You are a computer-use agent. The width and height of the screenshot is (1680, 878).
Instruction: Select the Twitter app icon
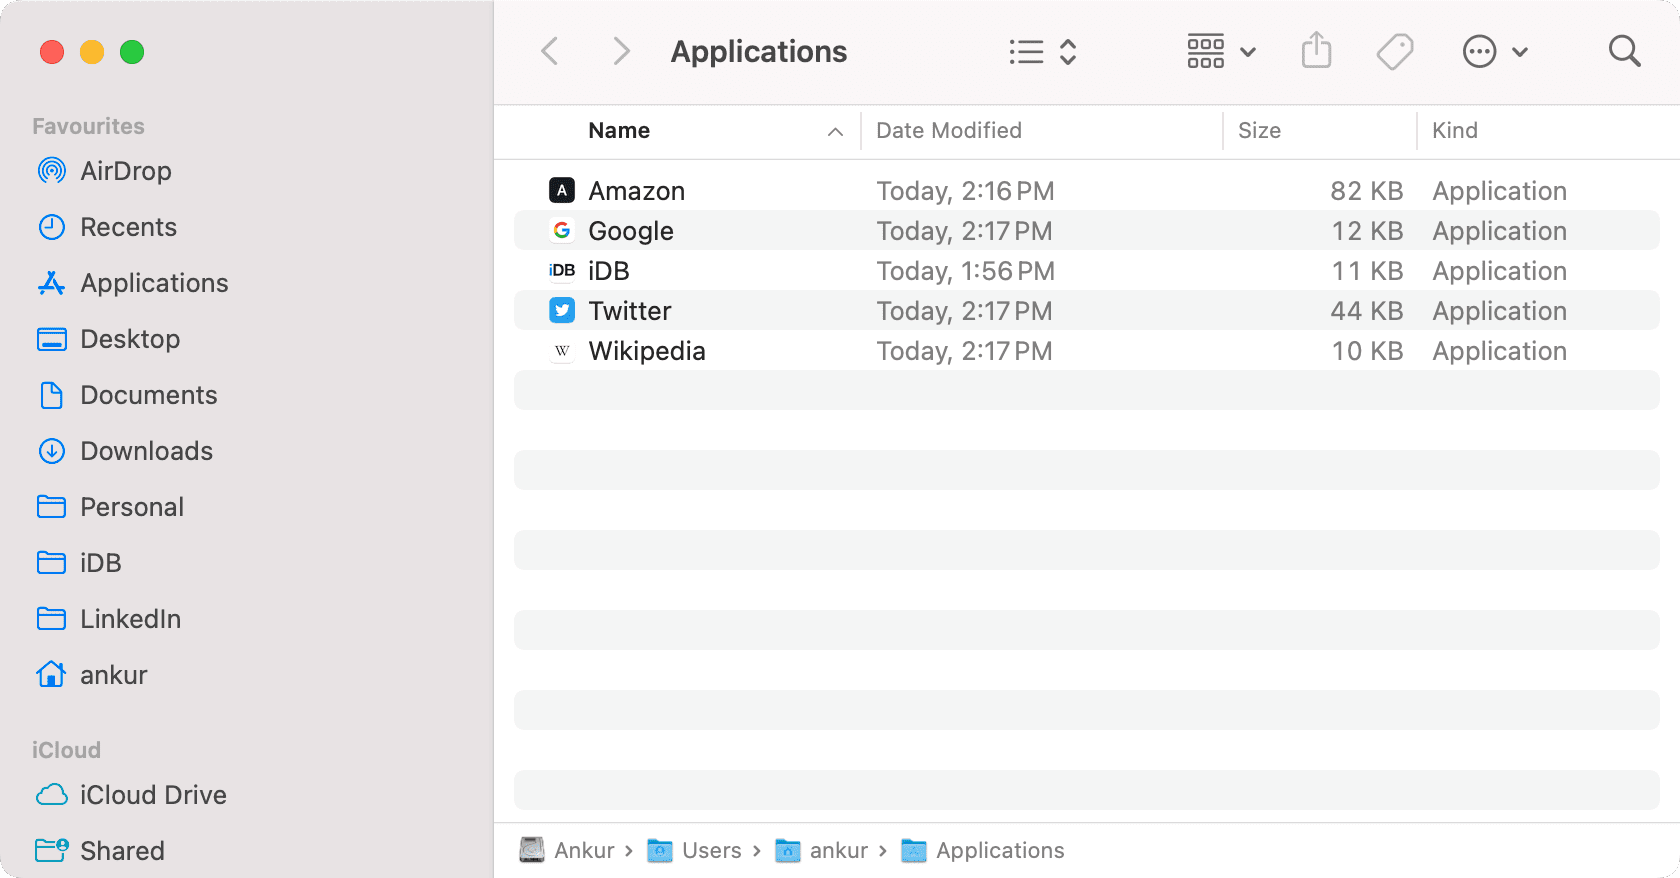coord(562,310)
